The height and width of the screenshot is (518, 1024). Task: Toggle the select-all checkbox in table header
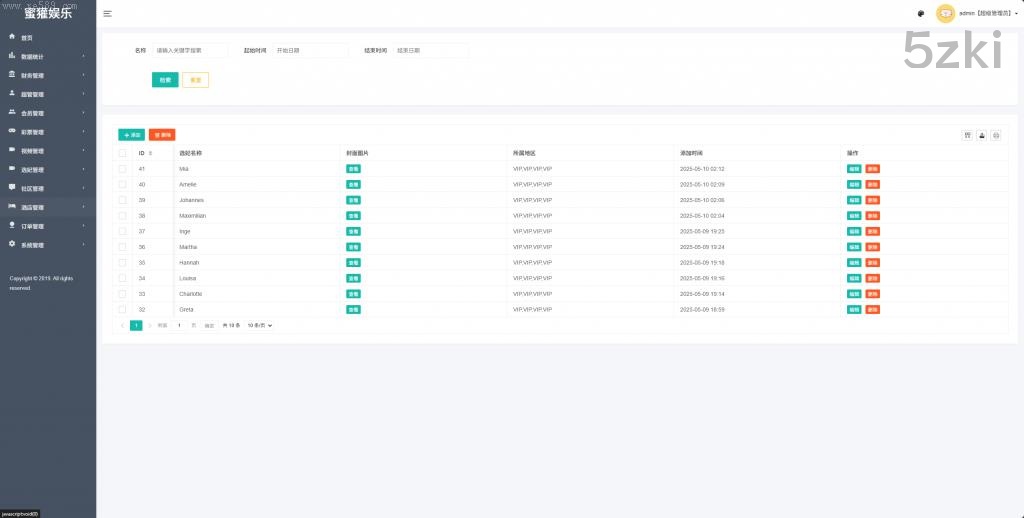click(123, 153)
